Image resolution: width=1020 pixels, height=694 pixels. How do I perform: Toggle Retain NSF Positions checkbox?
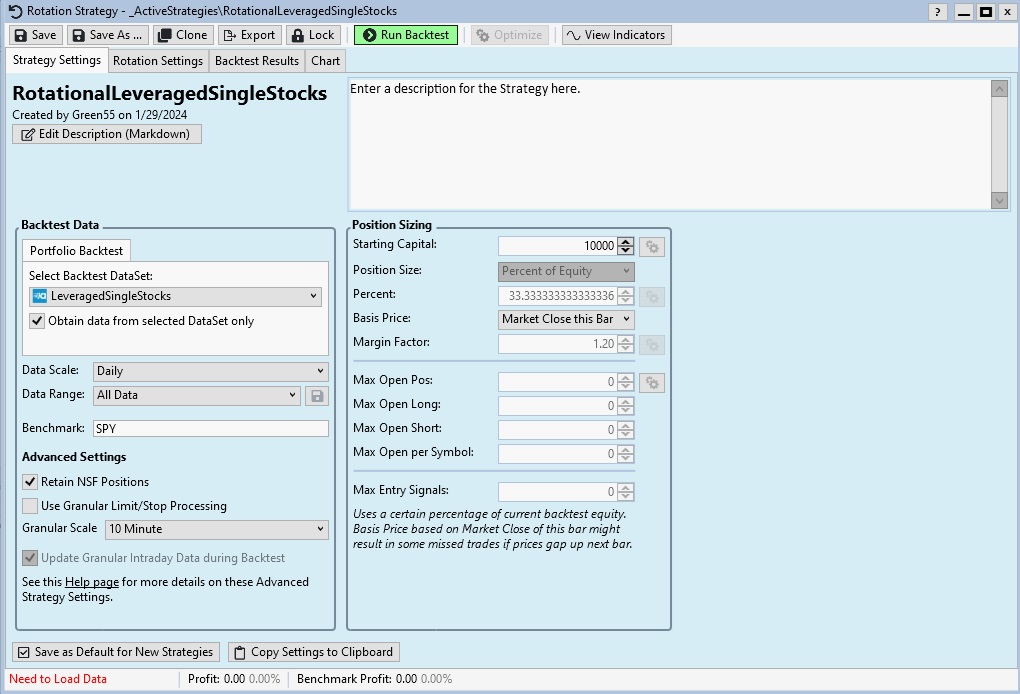point(30,482)
